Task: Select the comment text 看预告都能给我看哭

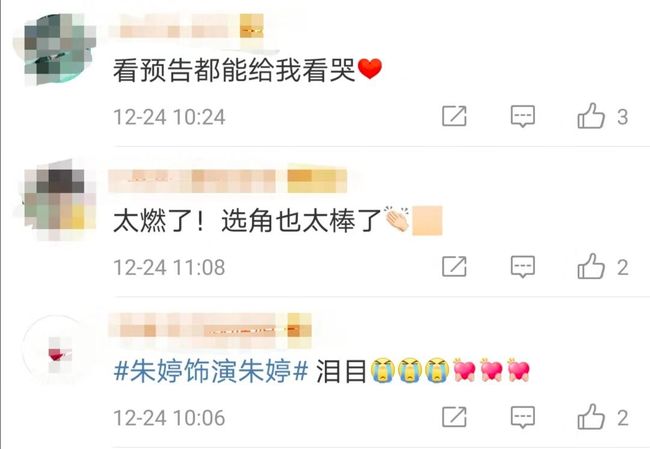Action: click(x=235, y=70)
